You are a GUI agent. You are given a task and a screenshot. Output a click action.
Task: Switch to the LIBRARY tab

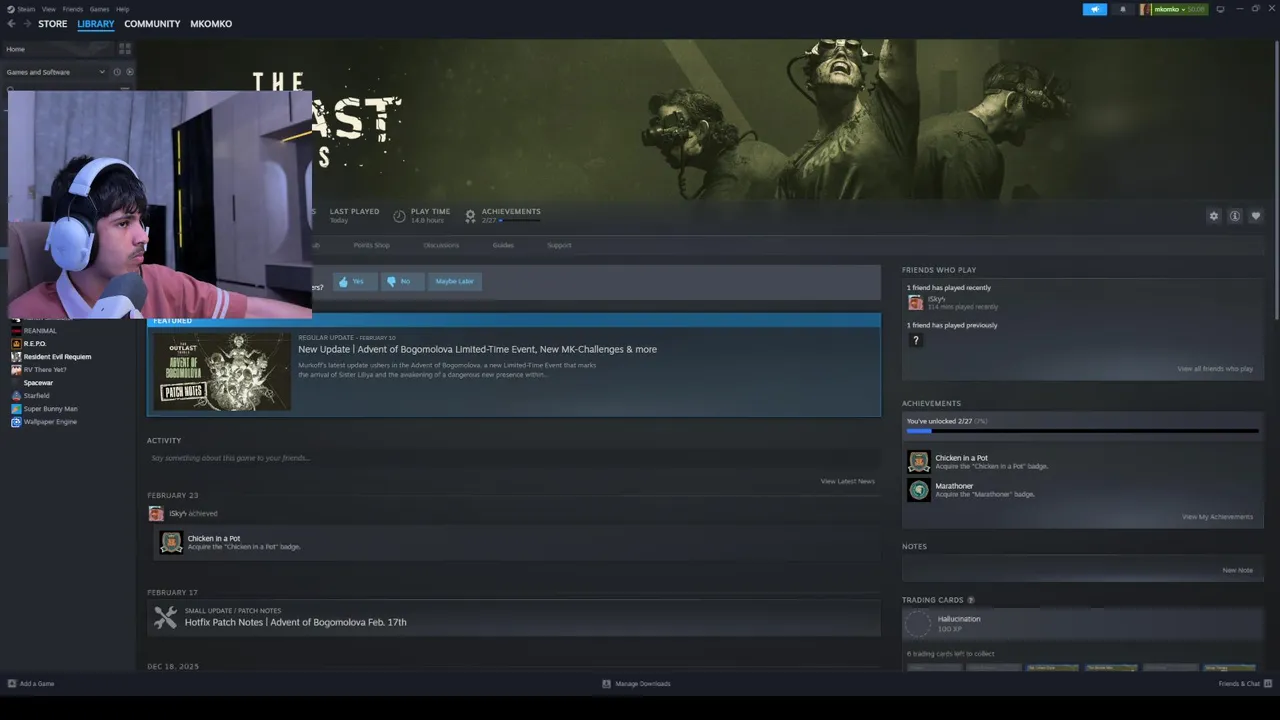96,24
